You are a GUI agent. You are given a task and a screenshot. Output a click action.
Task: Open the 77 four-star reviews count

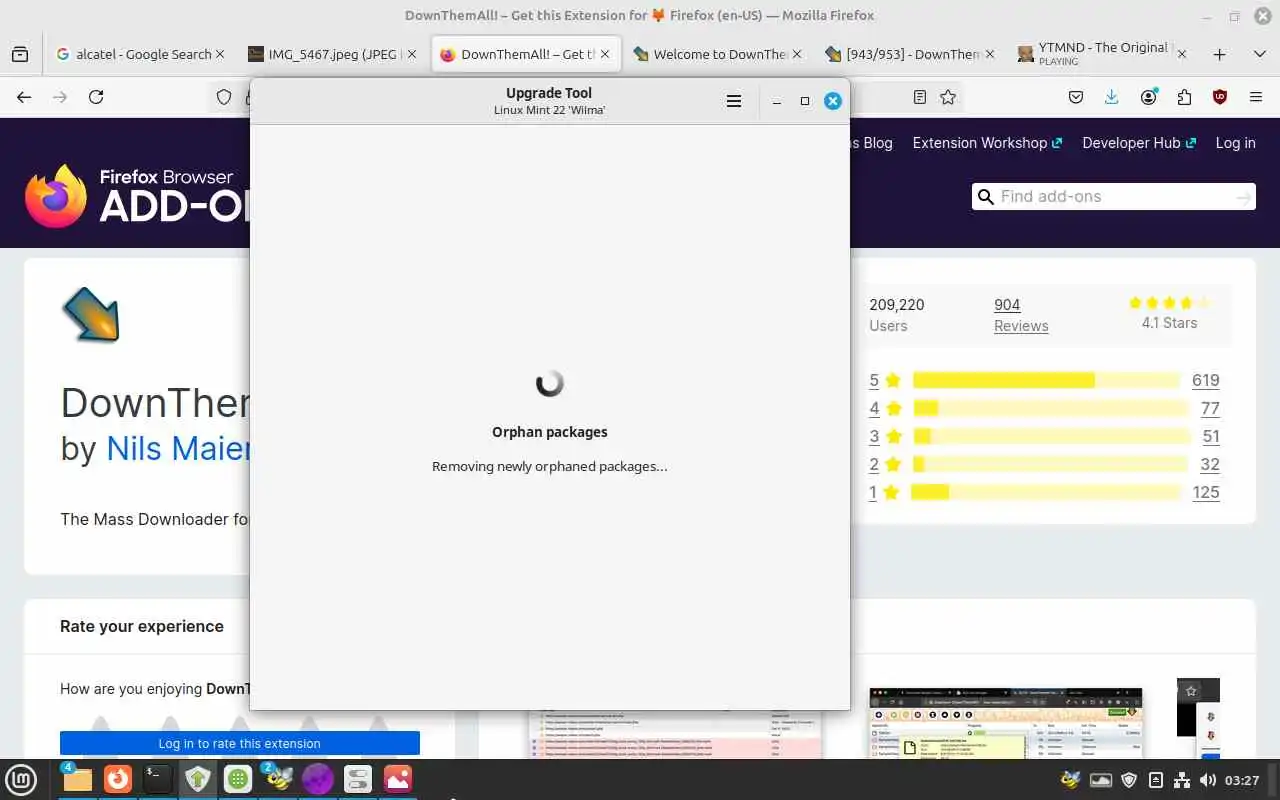[x=1210, y=408]
